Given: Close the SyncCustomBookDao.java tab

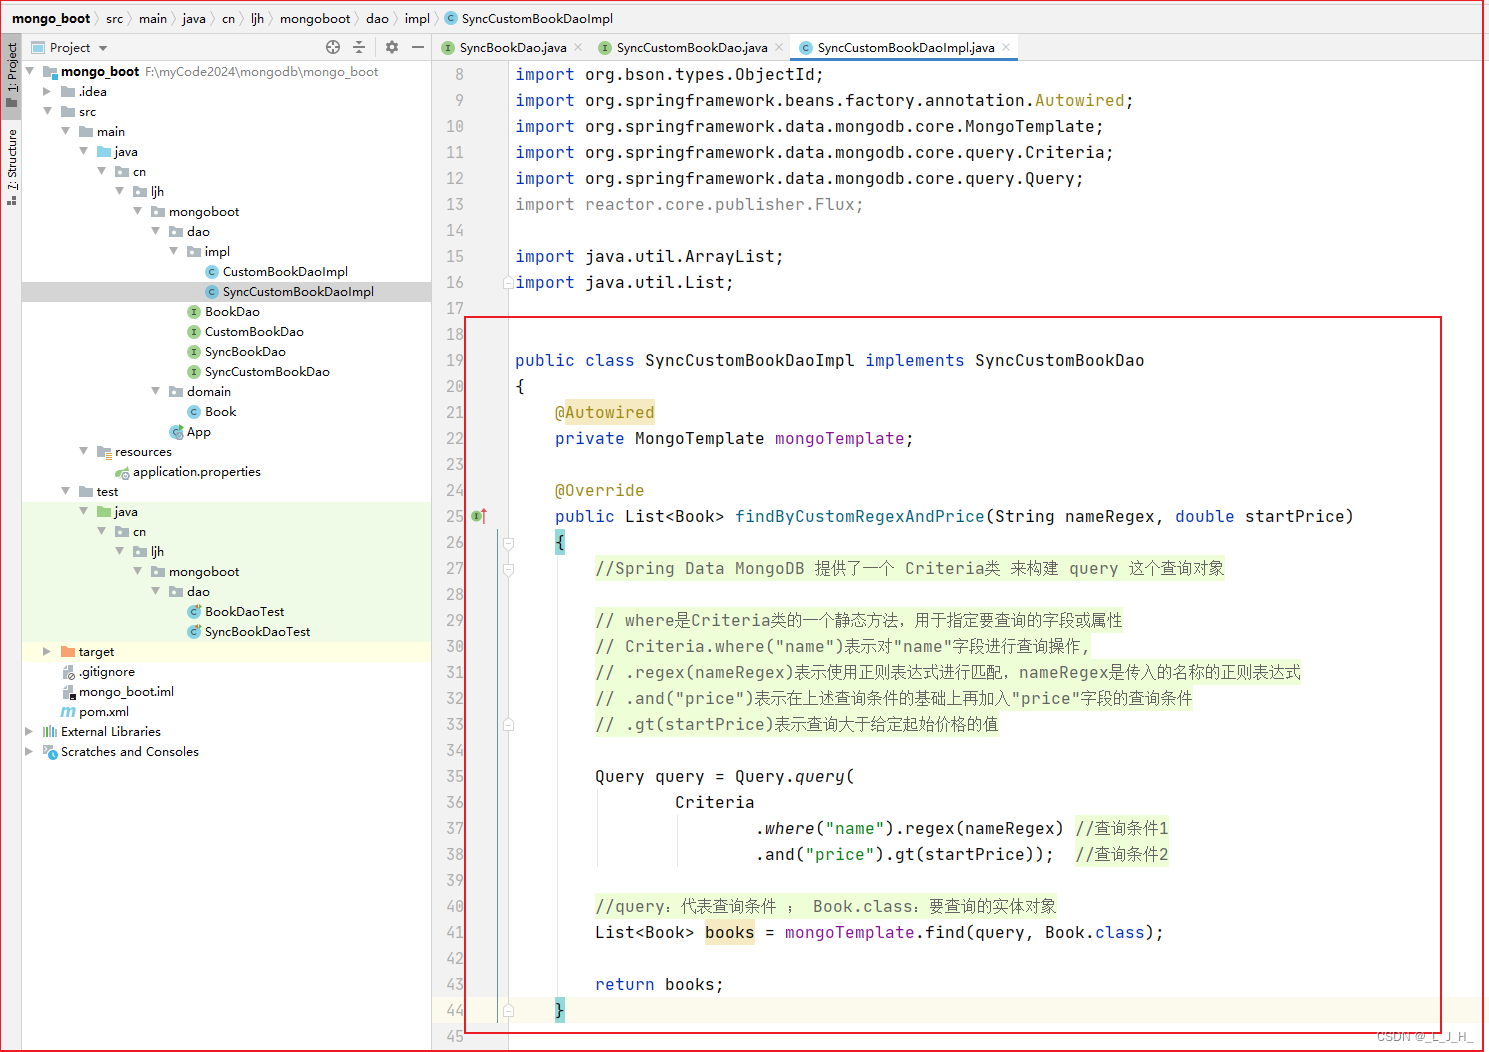Looking at the screenshot, I should [779, 47].
